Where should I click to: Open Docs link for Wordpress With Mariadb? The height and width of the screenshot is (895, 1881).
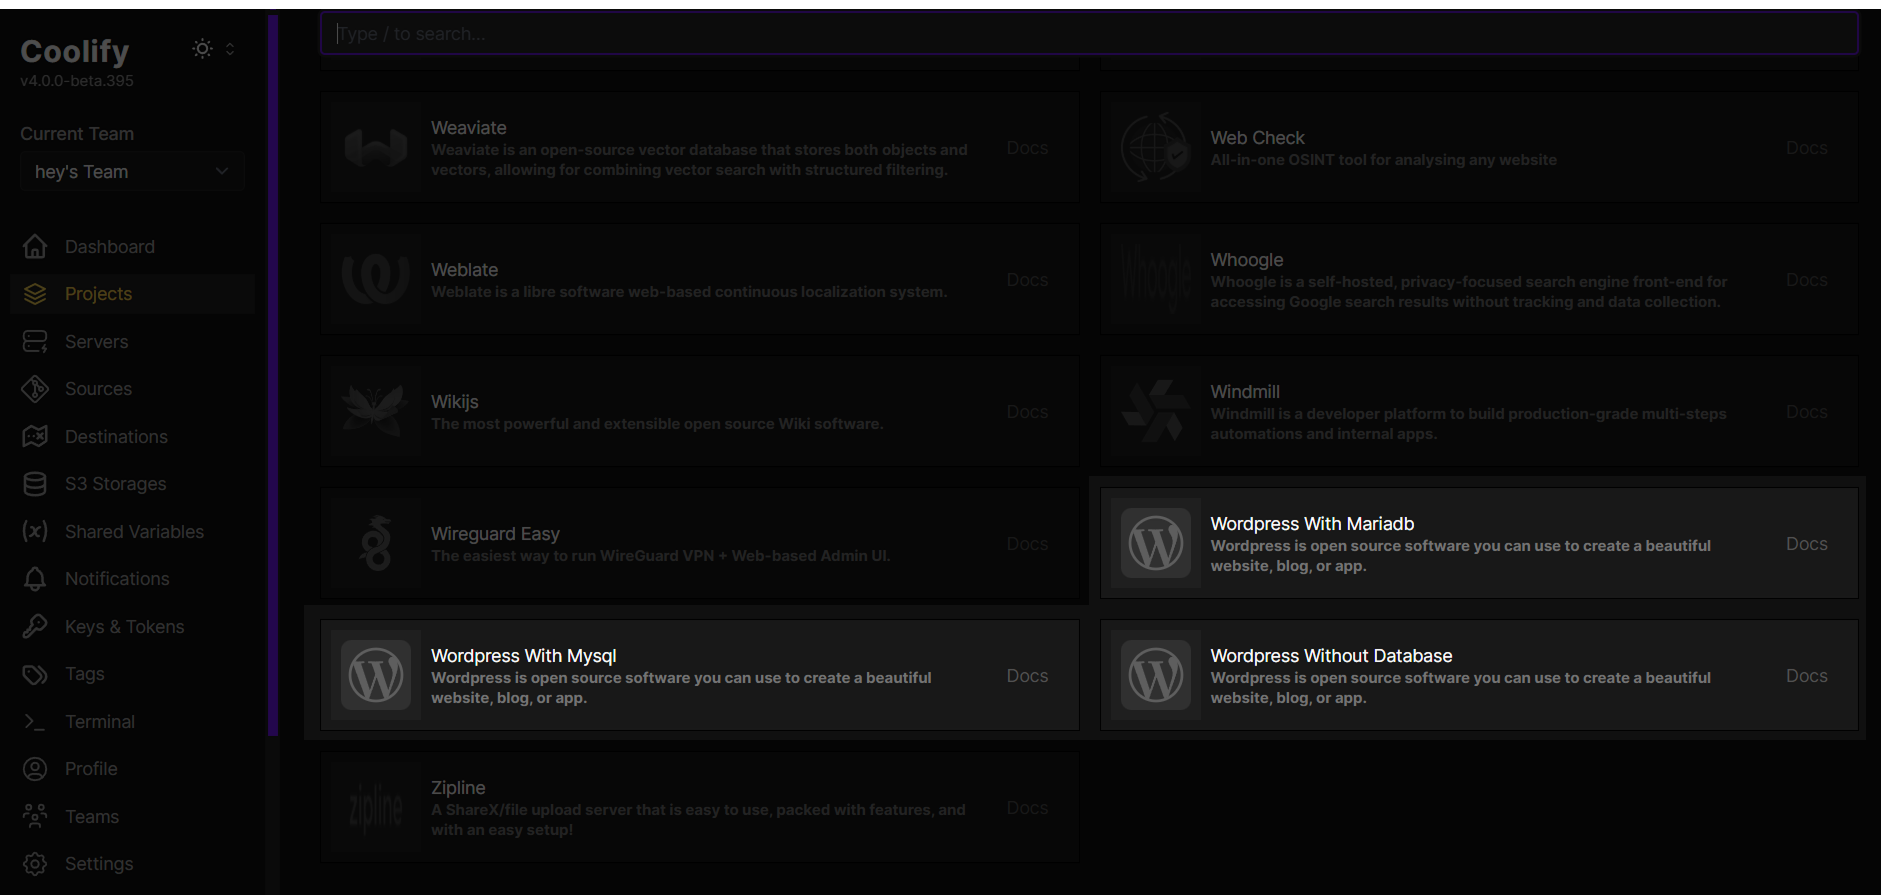tap(1807, 544)
